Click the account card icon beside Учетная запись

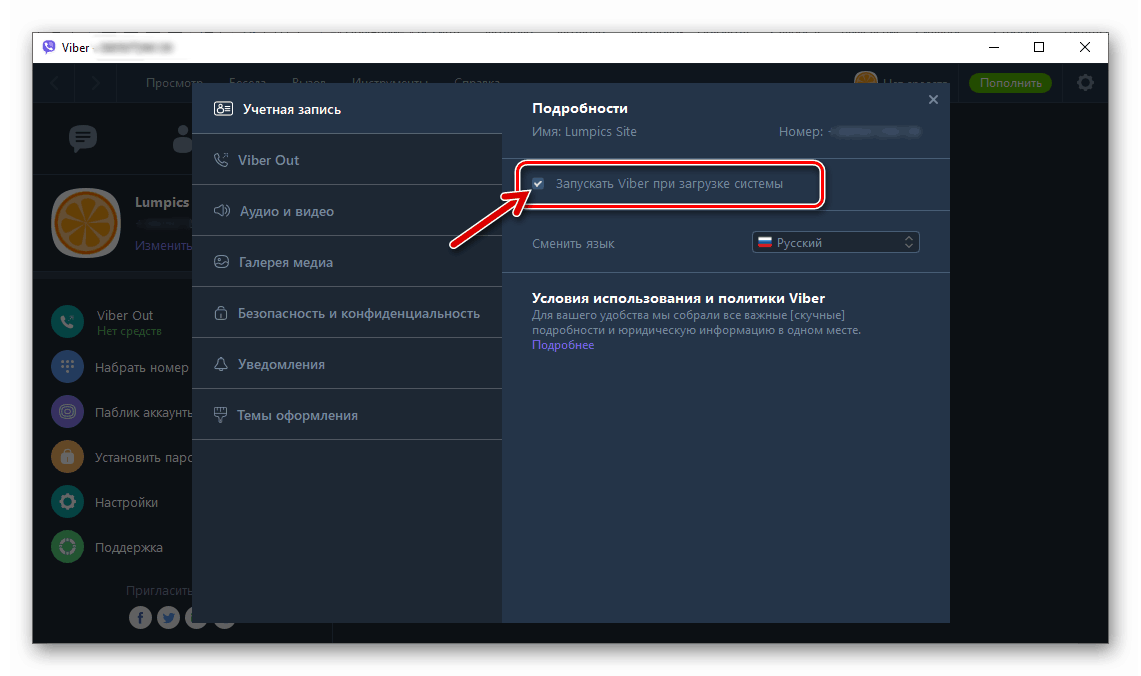tap(223, 108)
